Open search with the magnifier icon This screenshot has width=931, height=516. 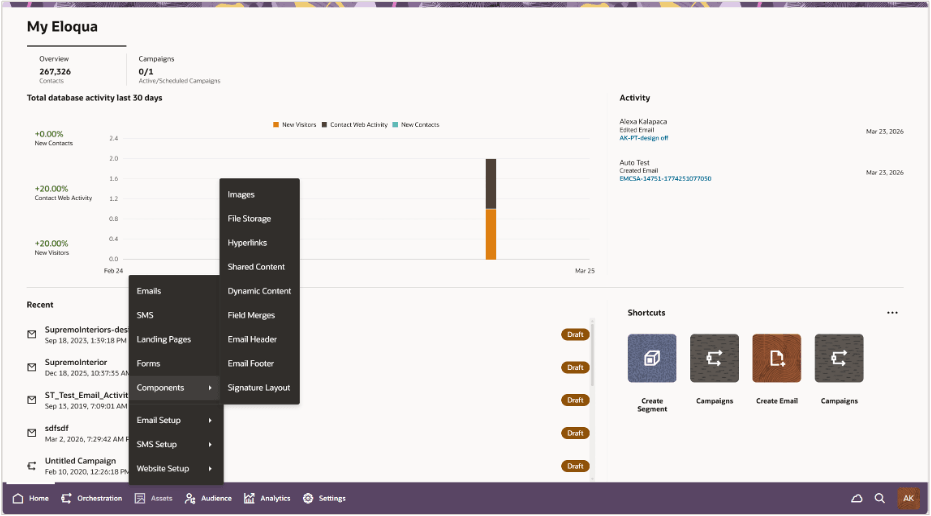pos(879,498)
